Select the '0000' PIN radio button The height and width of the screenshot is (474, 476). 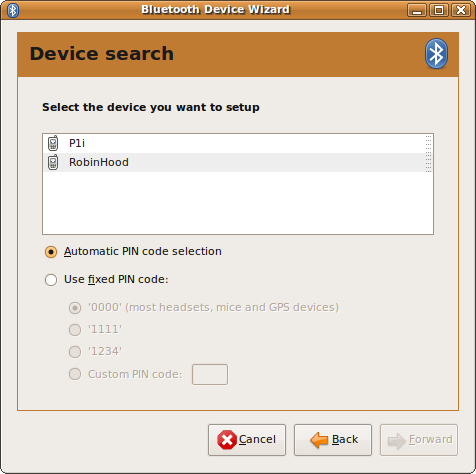75,308
